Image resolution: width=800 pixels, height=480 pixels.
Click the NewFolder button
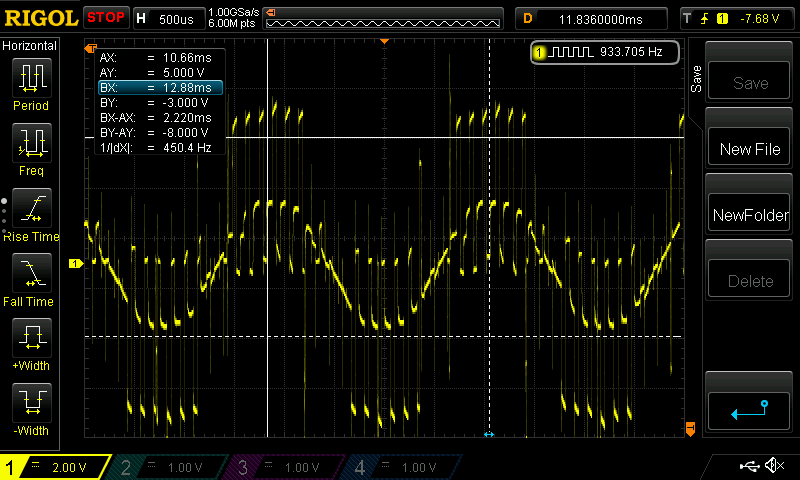(748, 212)
